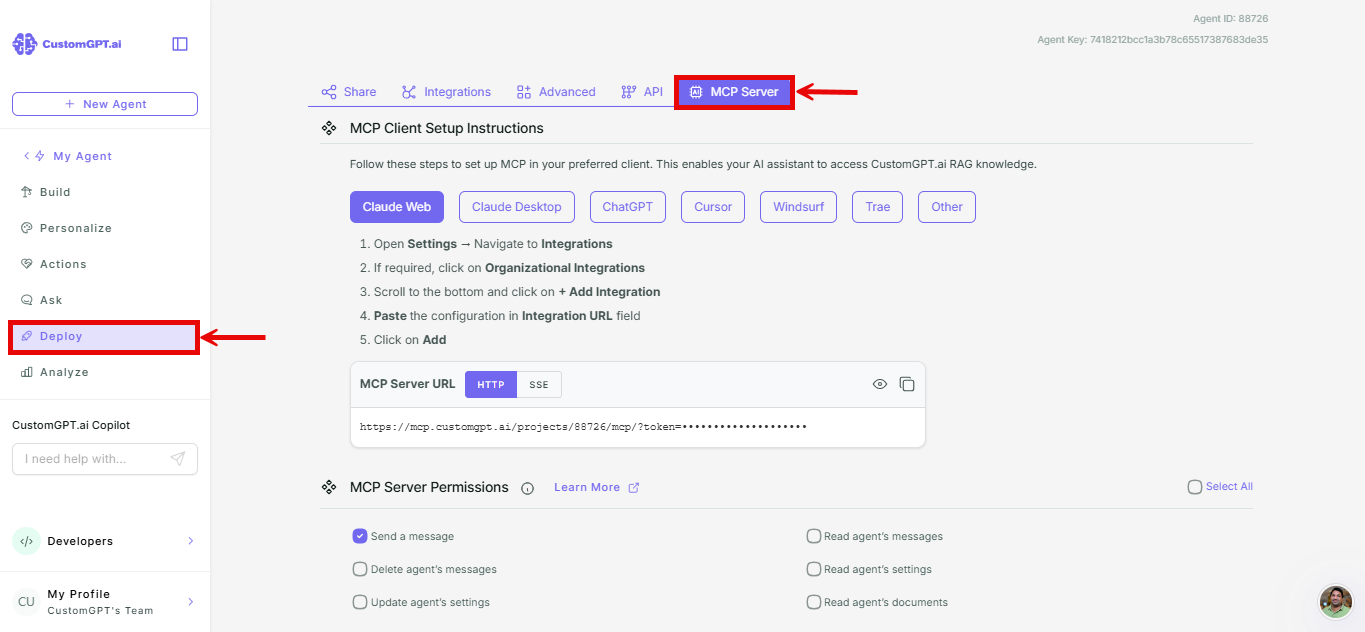
Task: Open the Share tab
Action: 349,92
